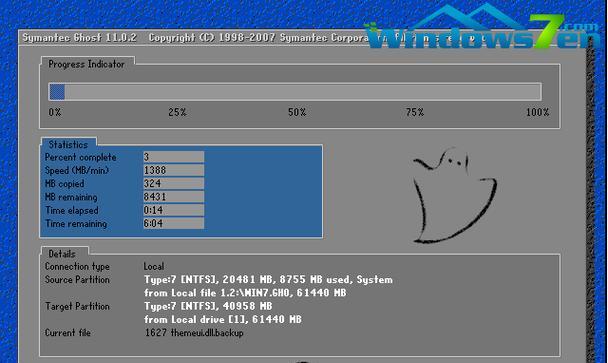The image size is (608, 363).
Task: Select the Speed (MB/min) value field
Action: coord(173,170)
